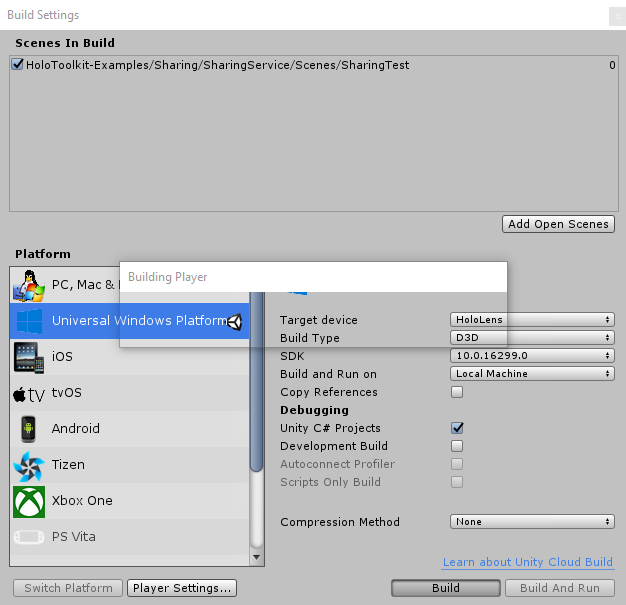Select the Android platform label
Screen dimensions: 626x605
point(76,428)
